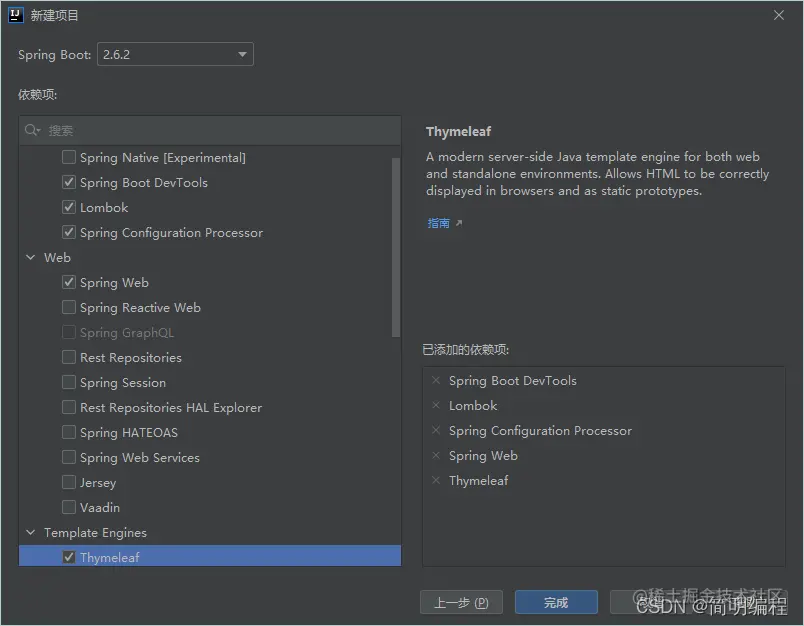Click the search magnifier icon

(x=32, y=130)
